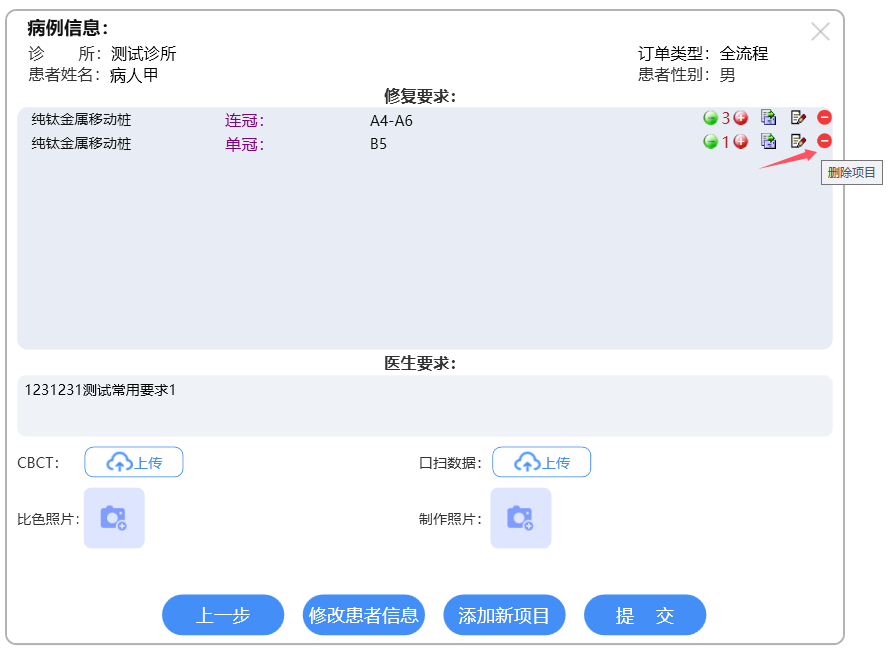Add a production photo
Viewport: 888px width, 656px height.
point(520,518)
